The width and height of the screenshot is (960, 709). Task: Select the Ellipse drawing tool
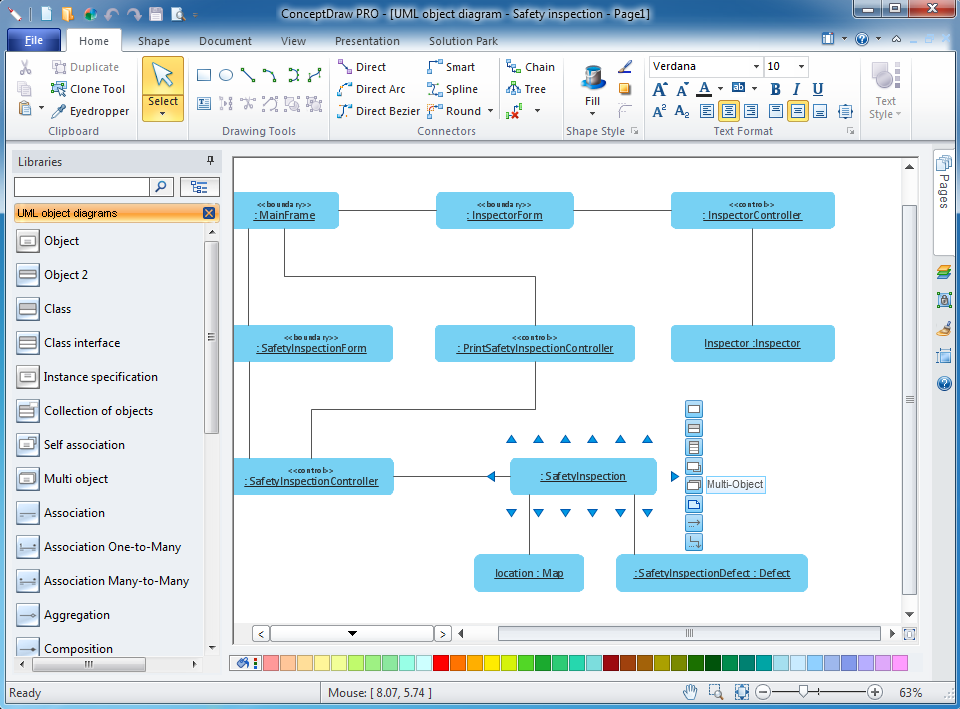(x=226, y=75)
